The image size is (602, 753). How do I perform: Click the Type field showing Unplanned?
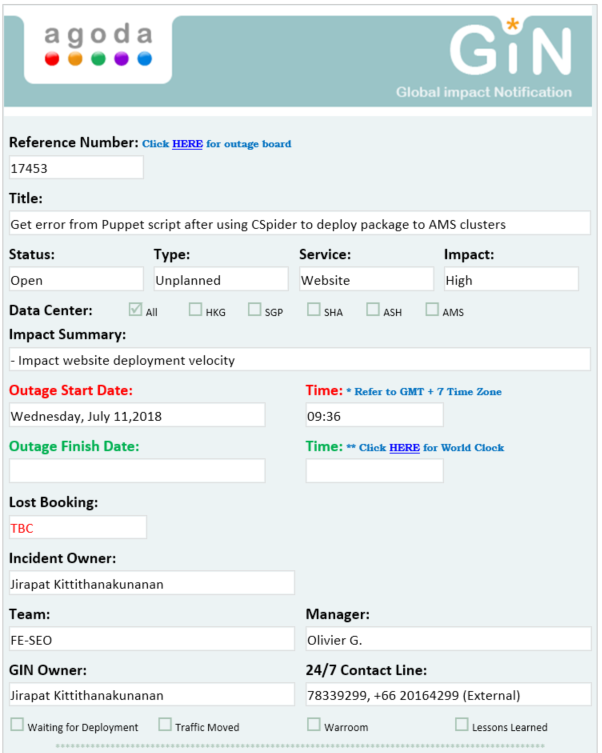221,279
